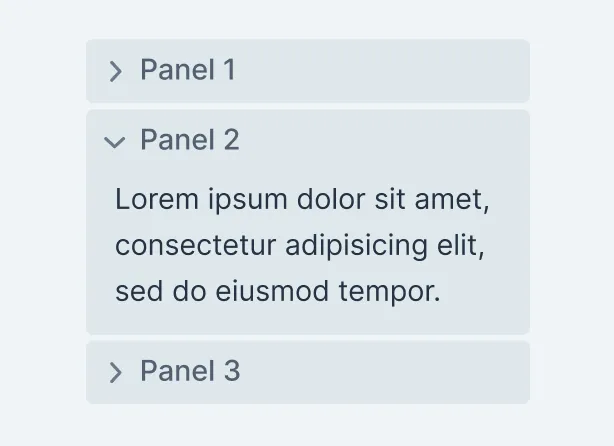Screen dimensions: 614x446
Task: Collapse Panel 2 via its header label
Action: [x=190, y=140]
